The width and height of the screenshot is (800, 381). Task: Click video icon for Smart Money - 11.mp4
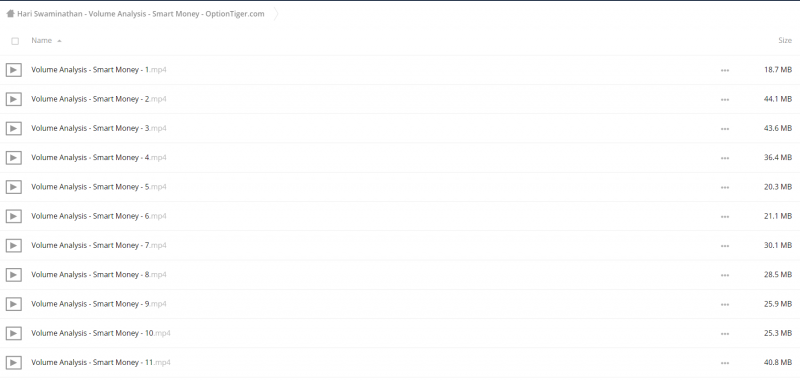pyautogui.click(x=14, y=363)
